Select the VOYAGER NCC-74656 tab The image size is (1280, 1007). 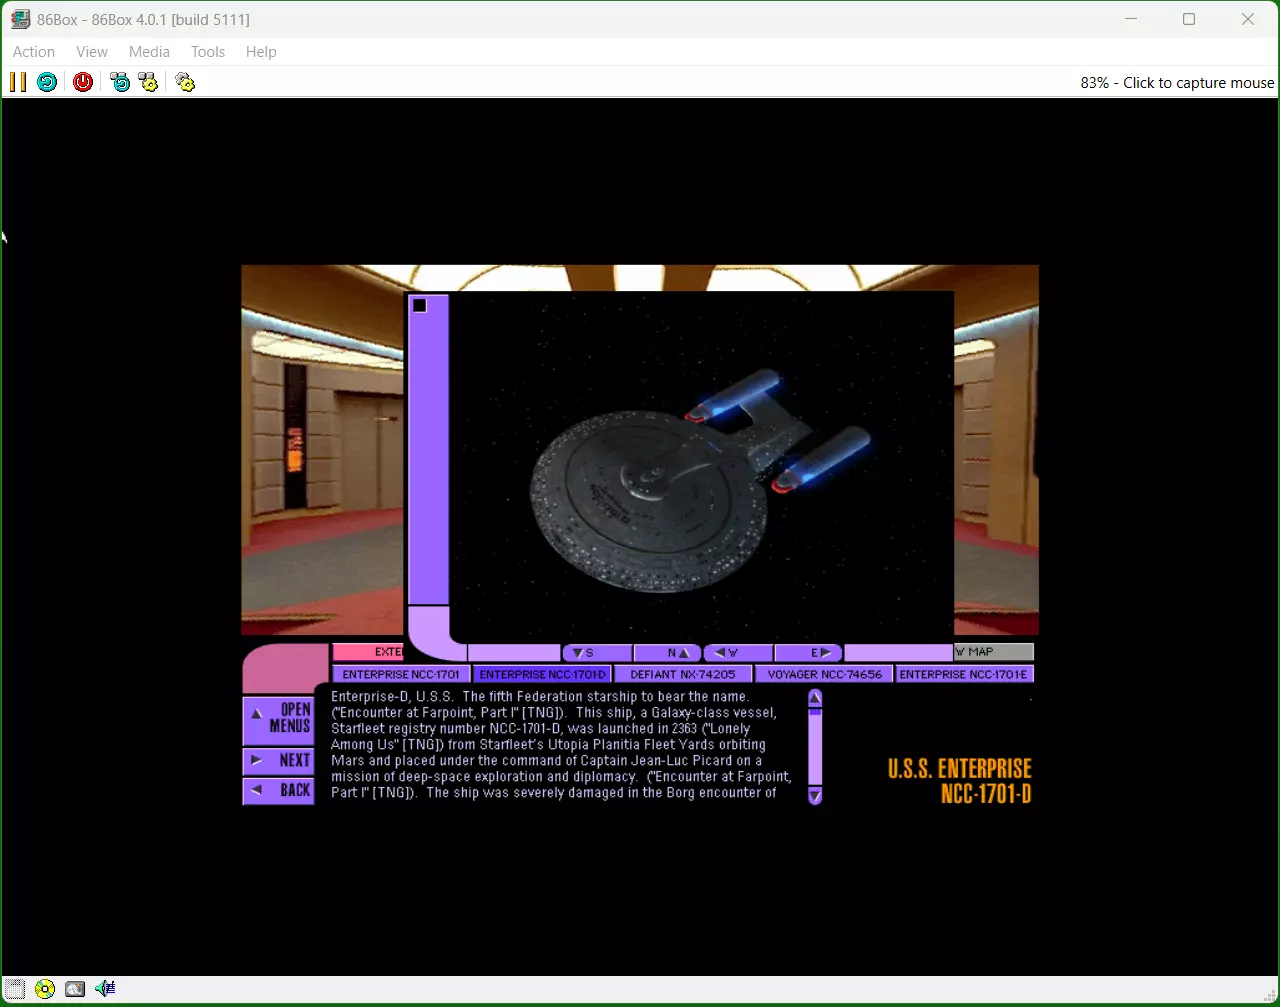coord(824,674)
